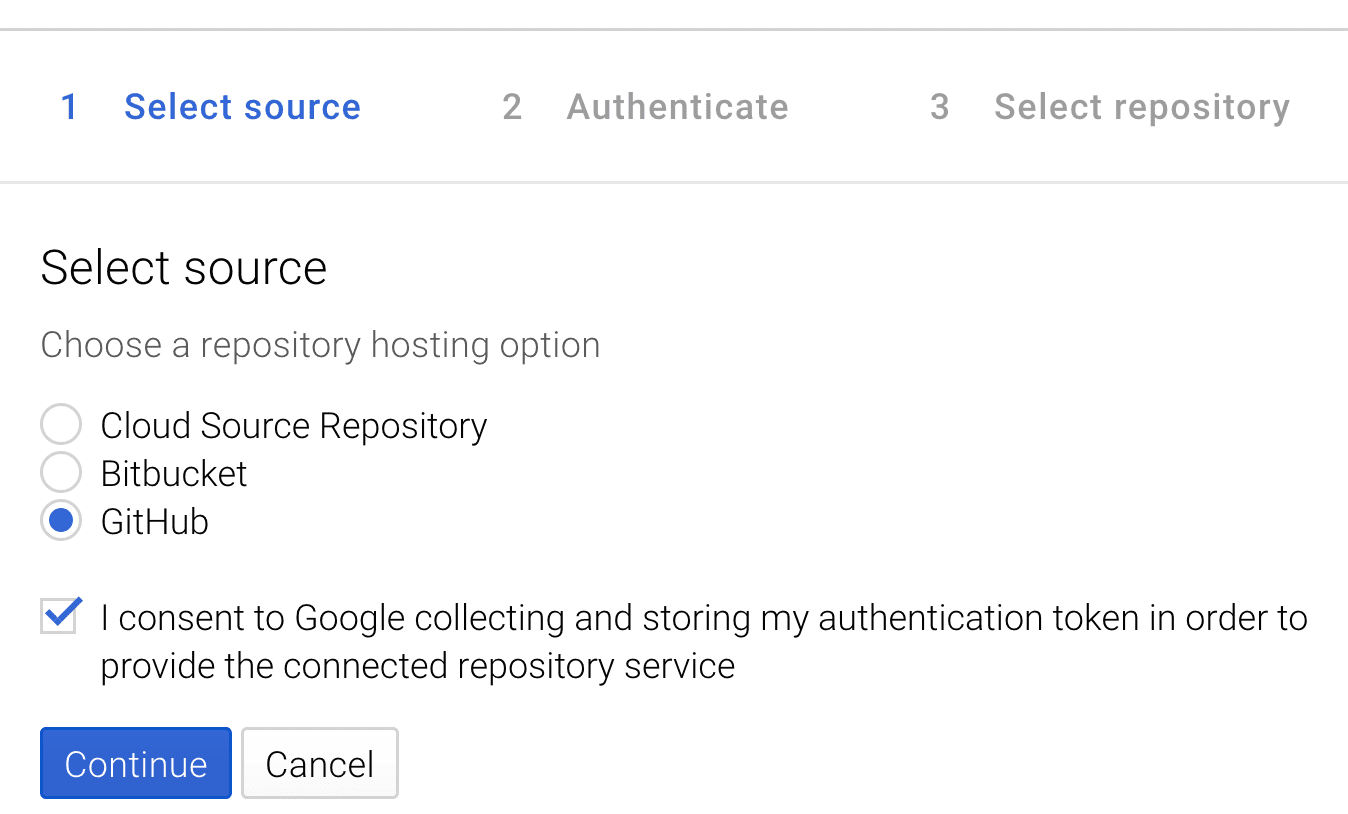Jump to step 2 Authenticate

point(645,107)
